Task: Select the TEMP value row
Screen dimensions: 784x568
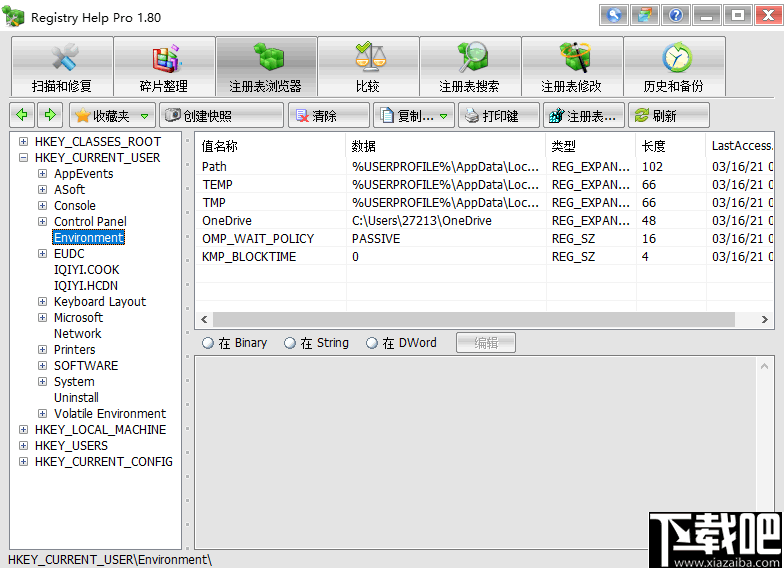Action: point(484,184)
